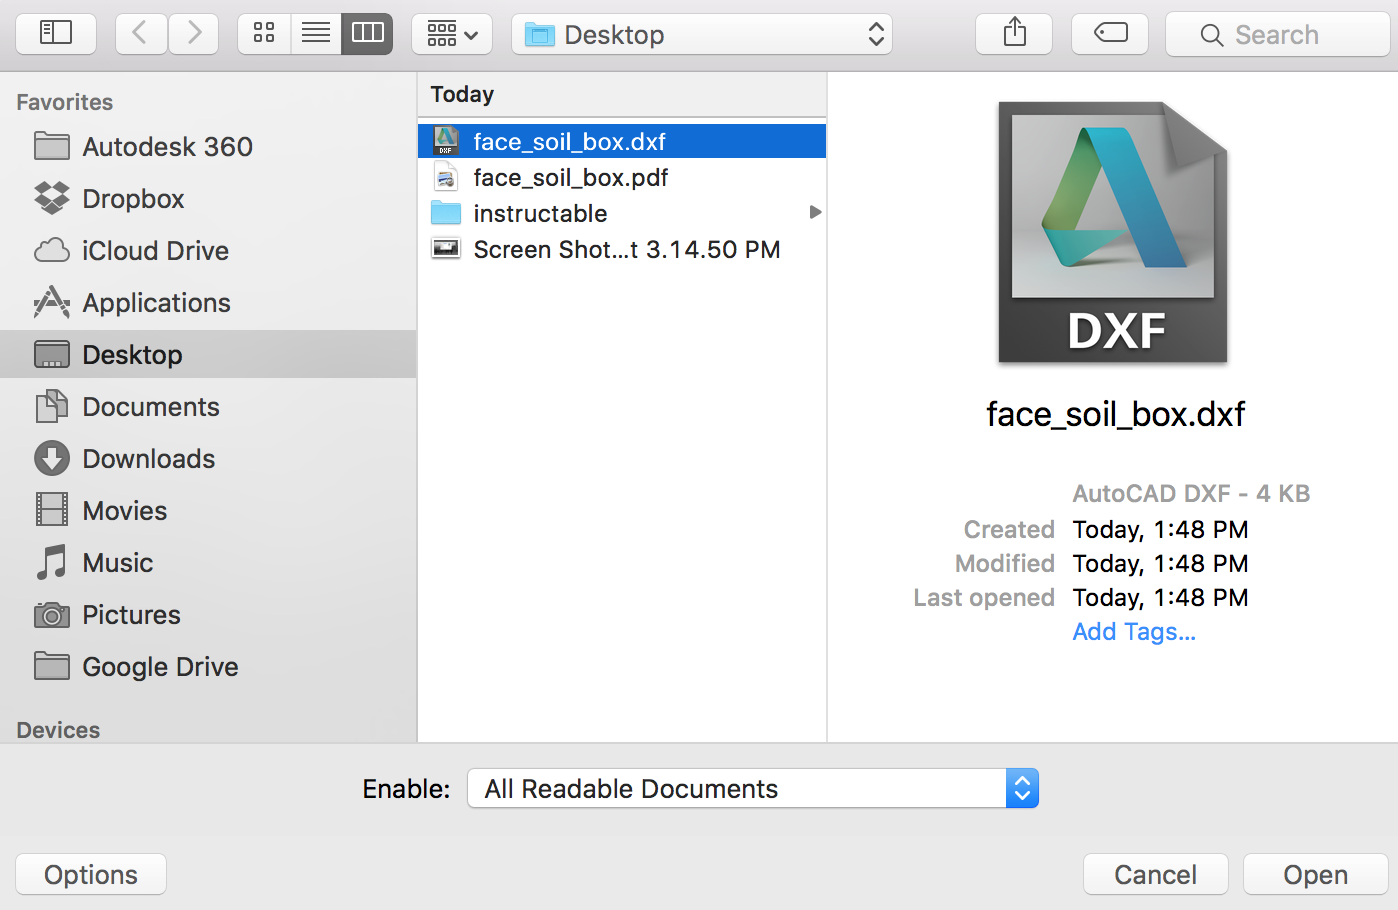Image resolution: width=1398 pixels, height=910 pixels.
Task: Select the face_soil_box.pdf file
Action: point(622,177)
